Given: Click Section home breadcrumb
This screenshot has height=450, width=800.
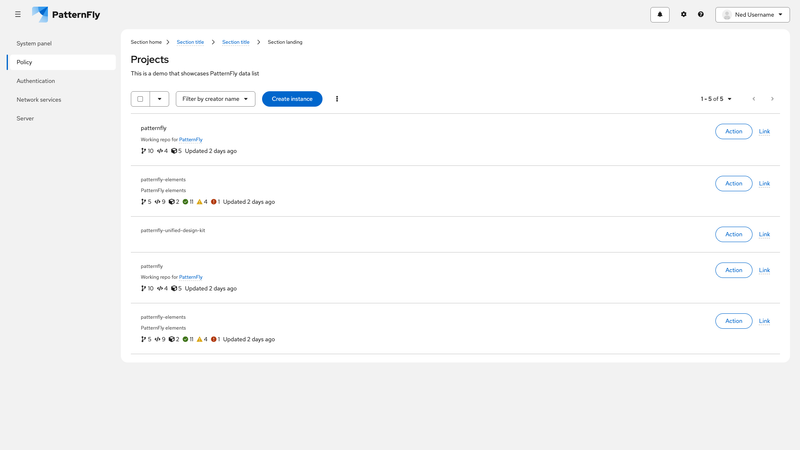Looking at the screenshot, I should pos(146,42).
